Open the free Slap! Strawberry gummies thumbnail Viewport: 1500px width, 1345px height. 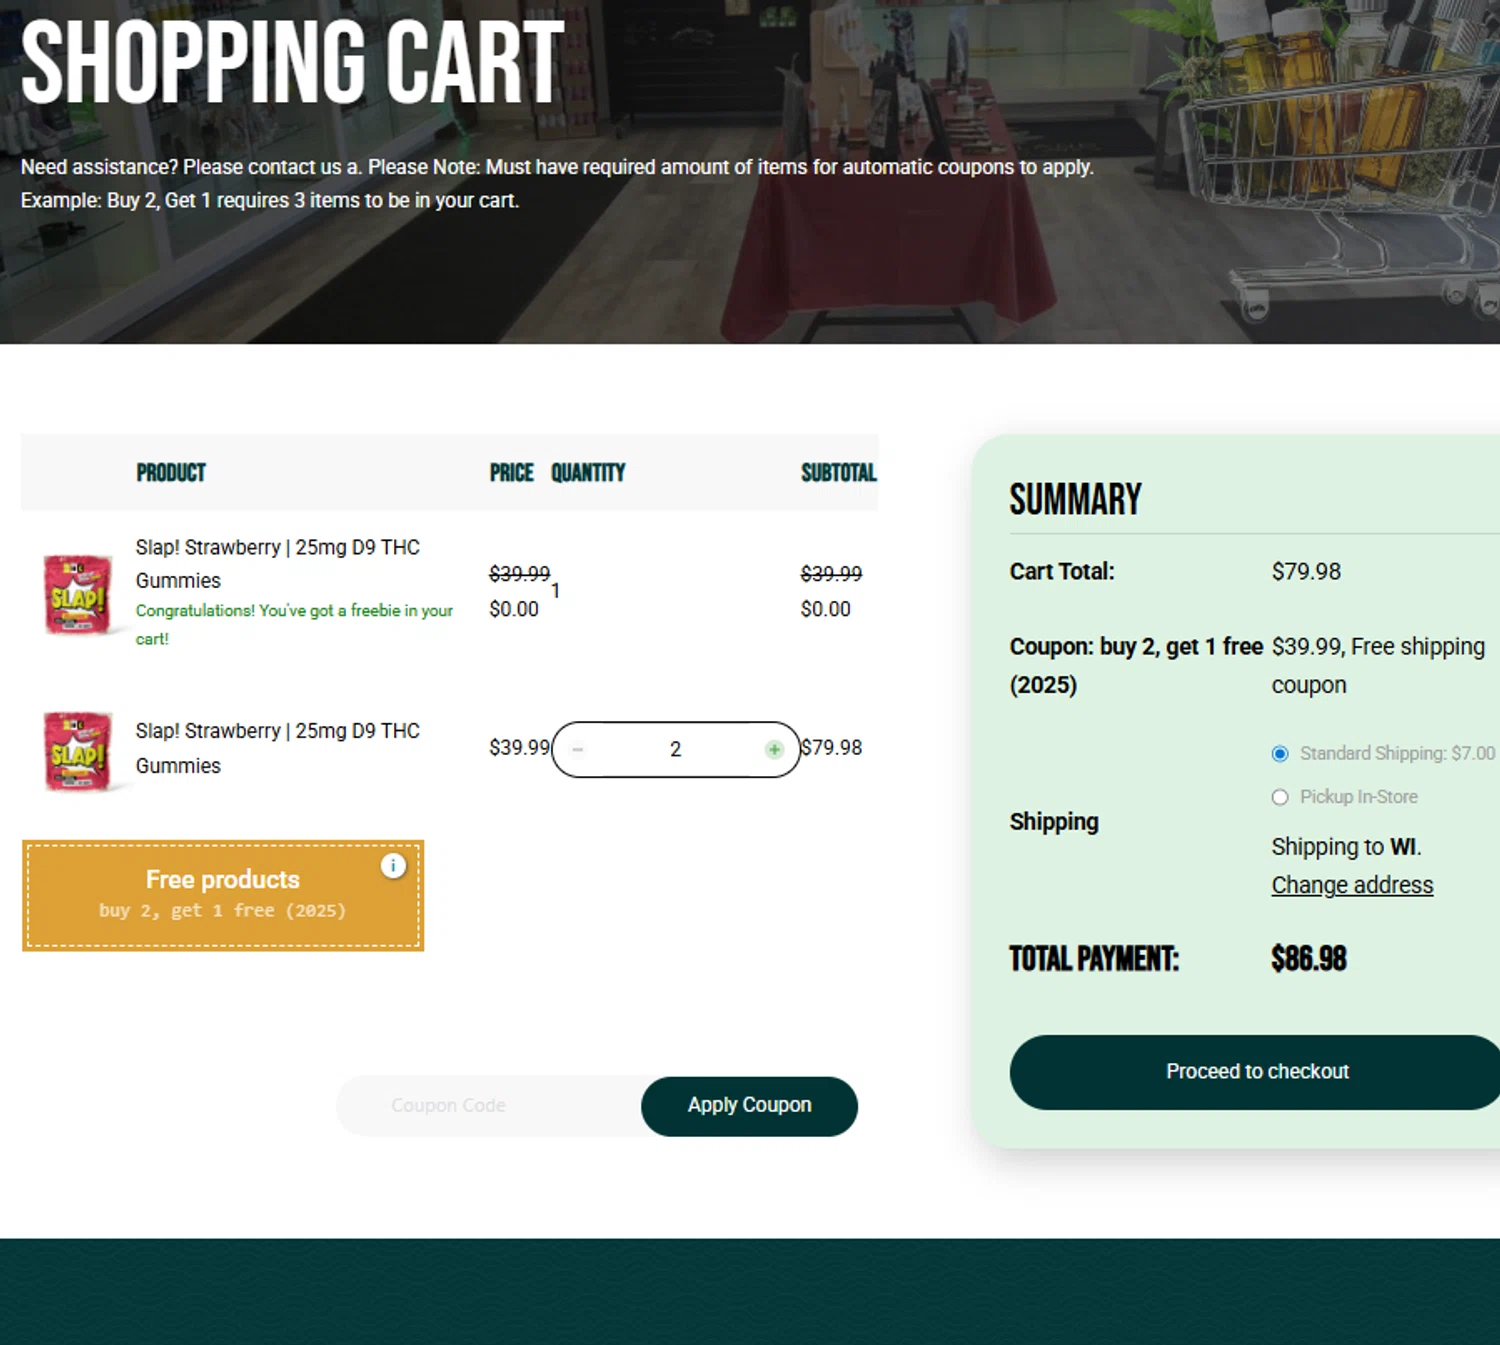tap(78, 594)
